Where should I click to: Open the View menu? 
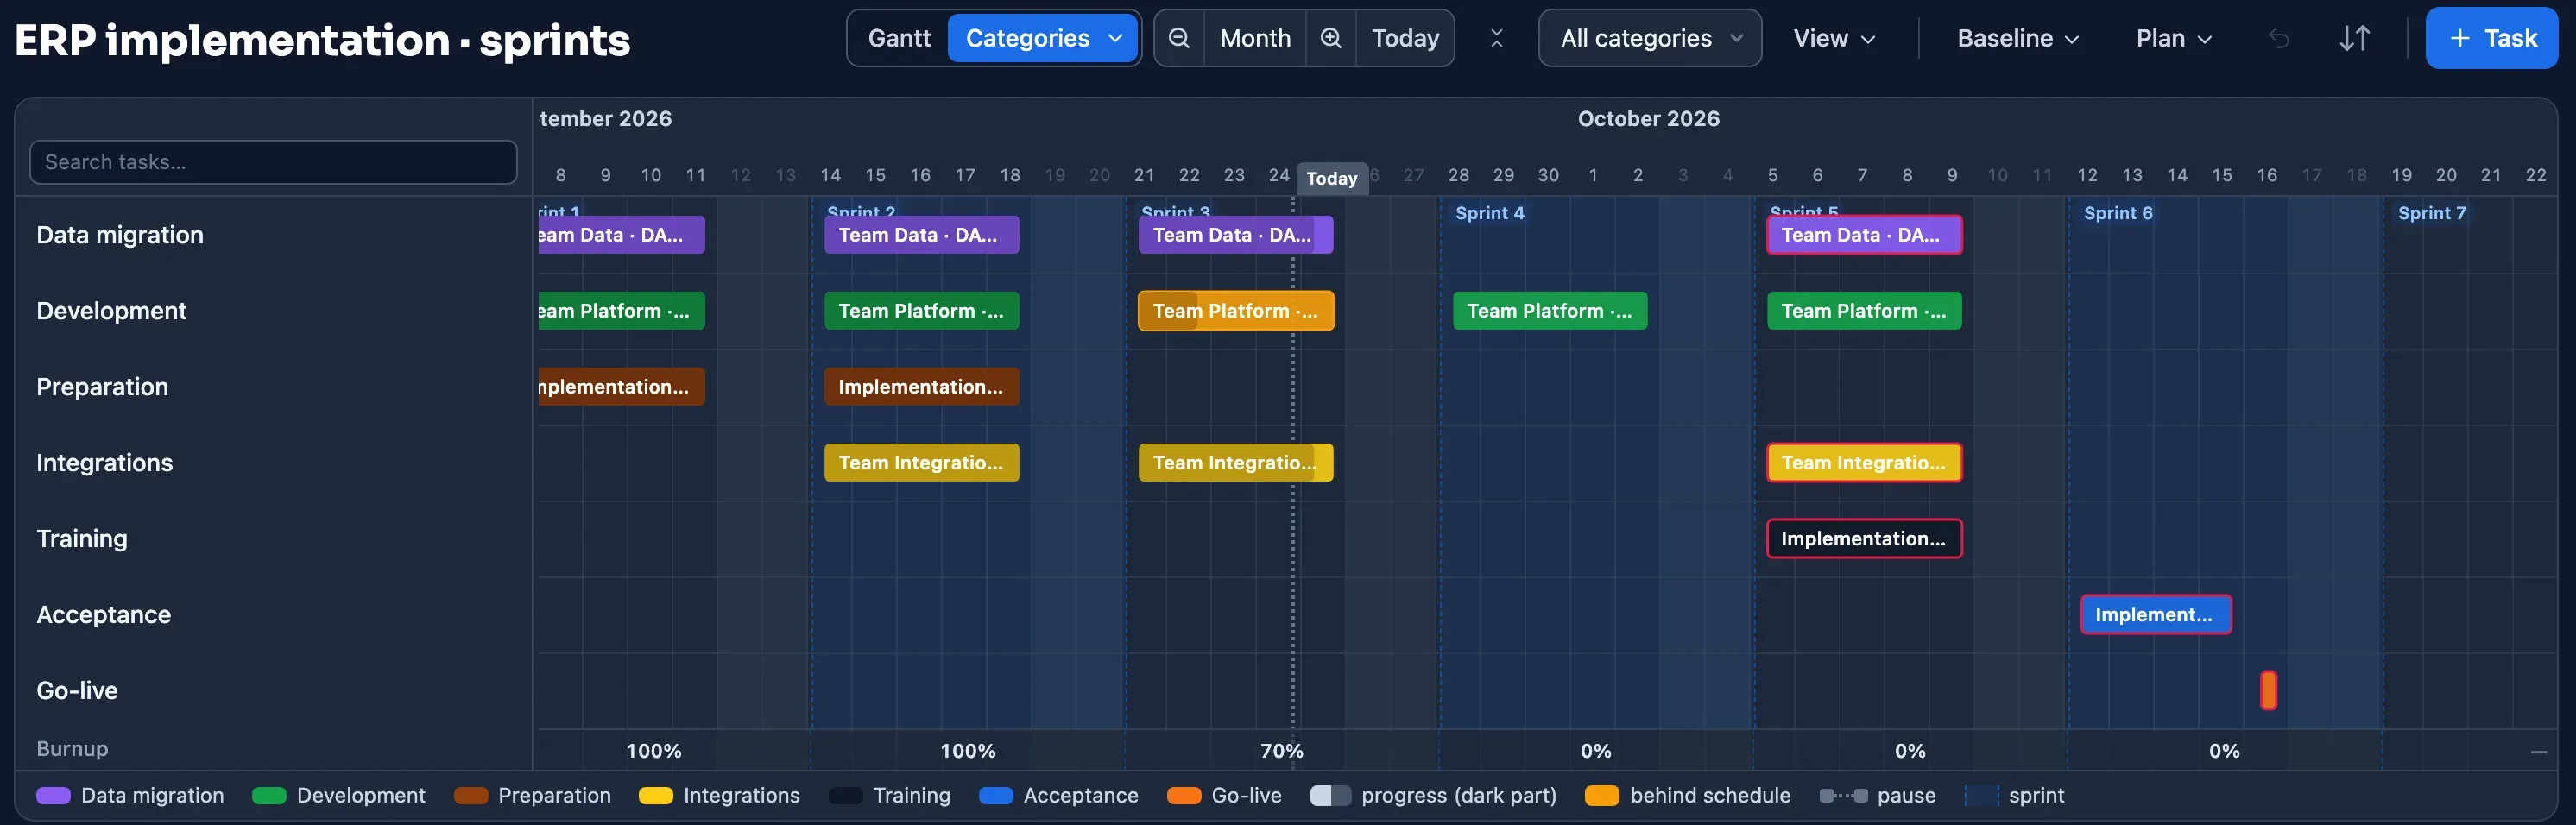point(1834,38)
